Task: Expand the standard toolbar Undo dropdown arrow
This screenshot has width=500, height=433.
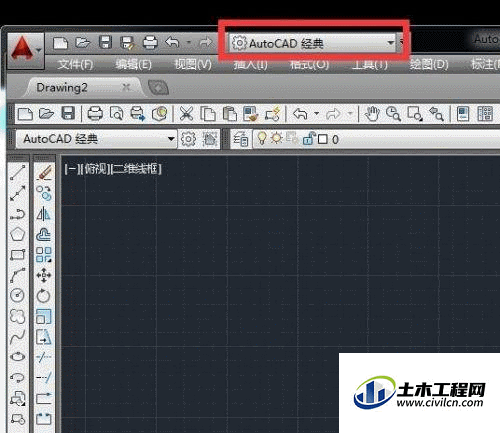Action: [316, 113]
